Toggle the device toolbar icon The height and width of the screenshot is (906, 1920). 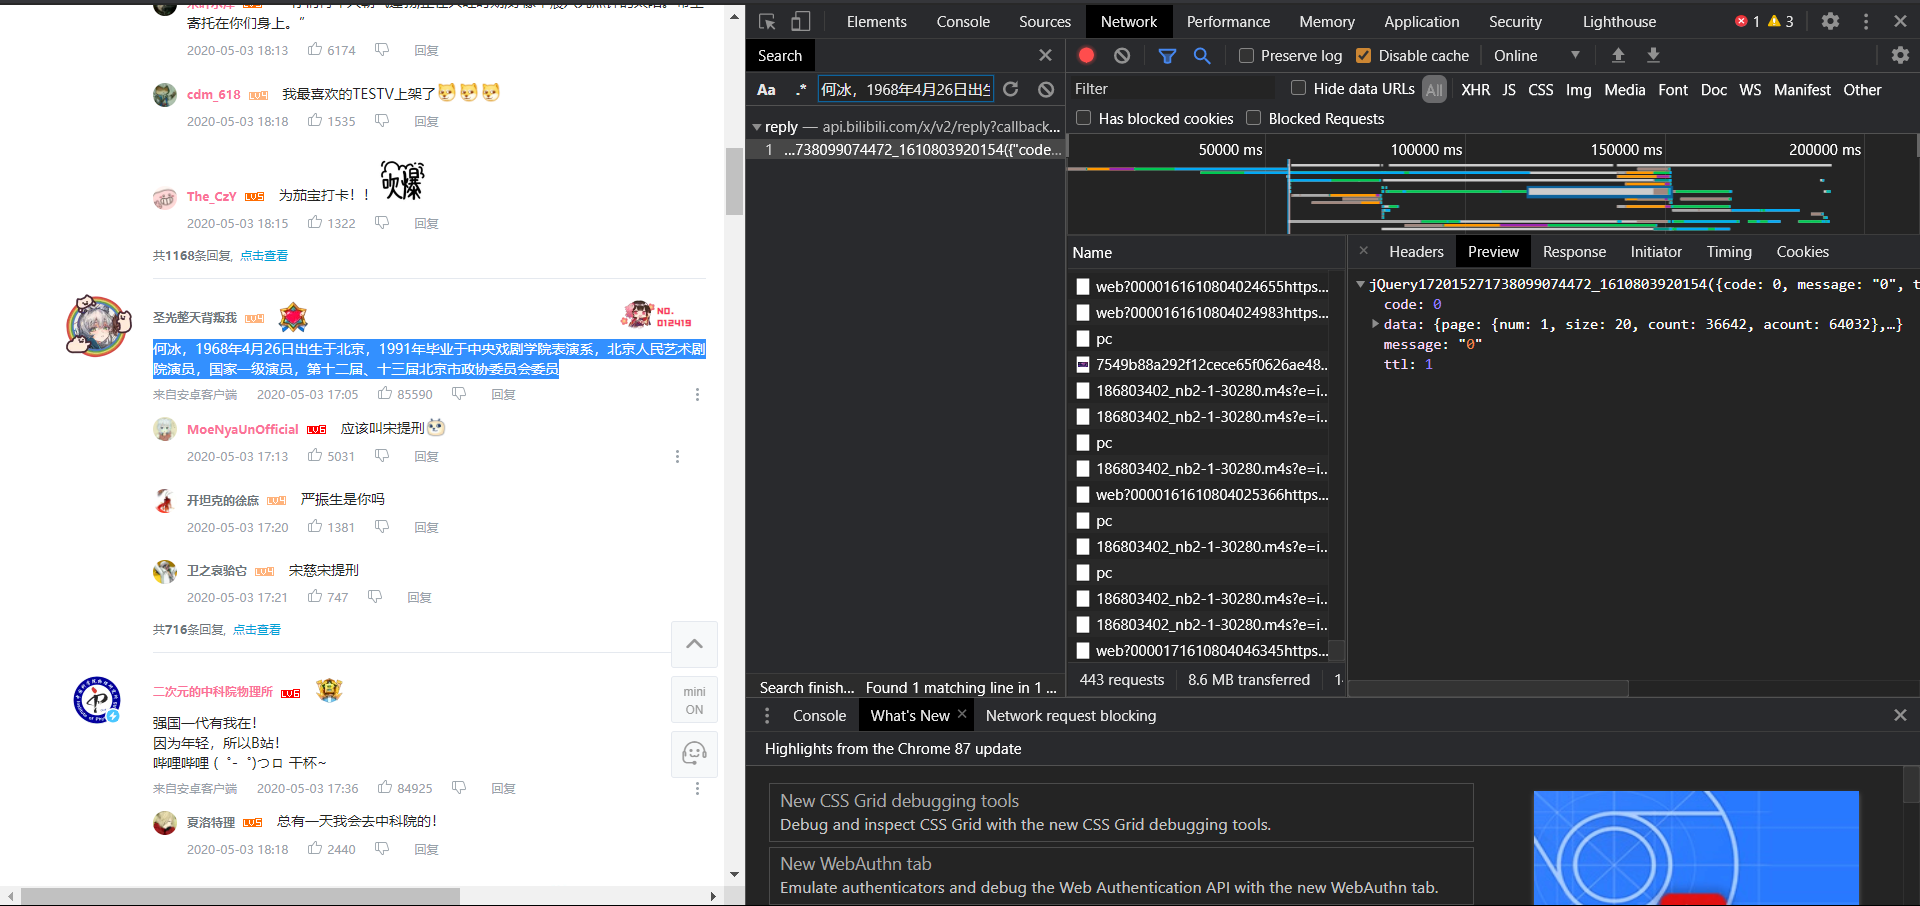pos(801,21)
